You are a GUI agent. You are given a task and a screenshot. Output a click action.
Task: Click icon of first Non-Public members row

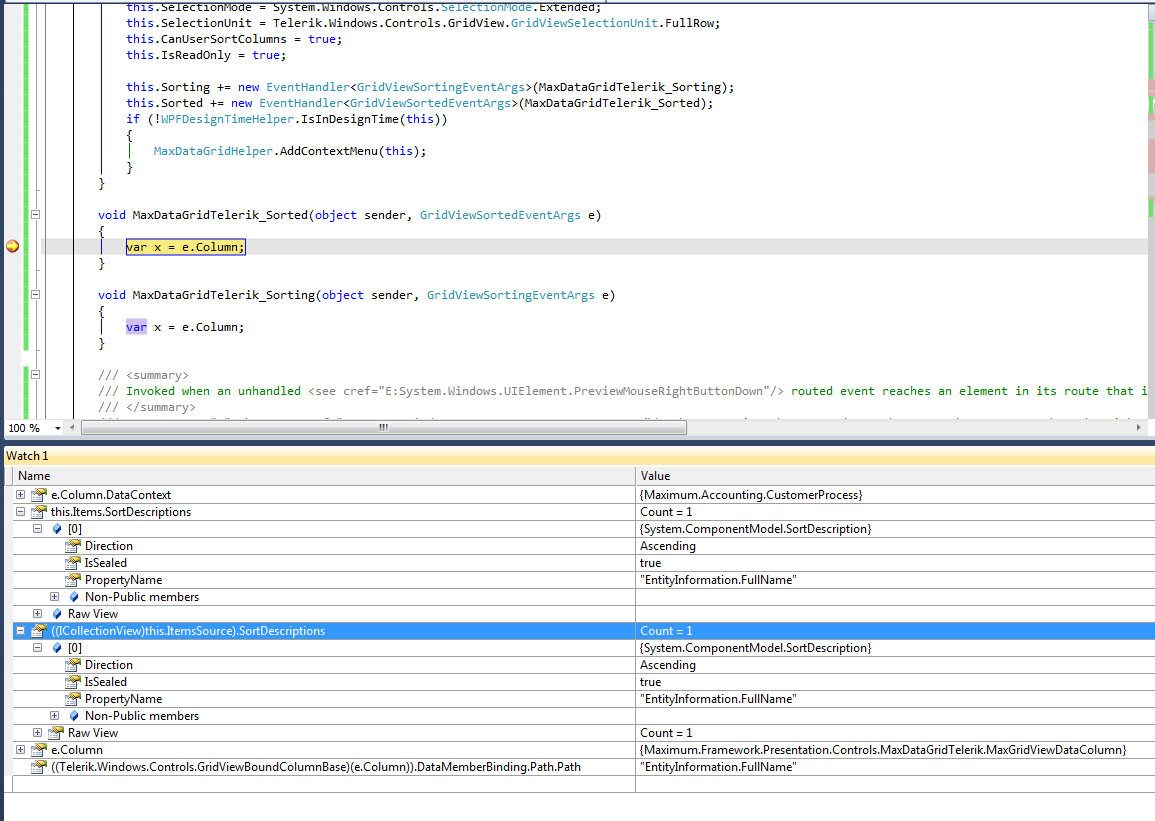(74, 597)
